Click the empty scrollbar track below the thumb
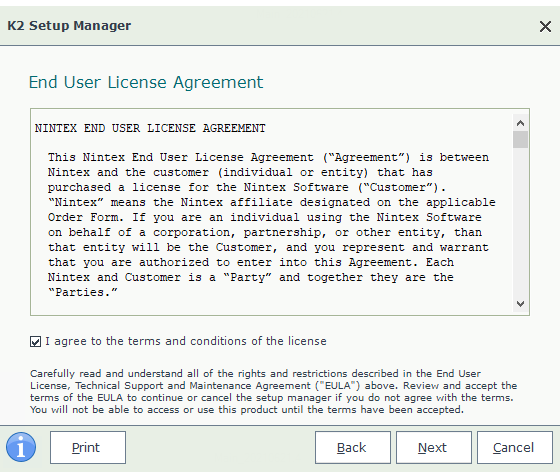Screen dimensions: 560x472 coord(520,221)
